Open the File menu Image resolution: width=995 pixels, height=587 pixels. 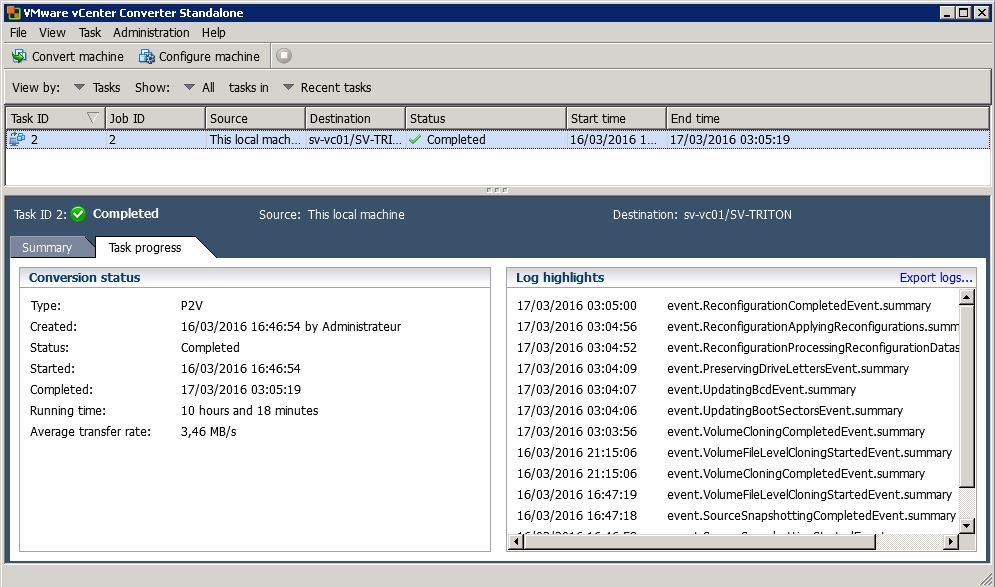[18, 32]
